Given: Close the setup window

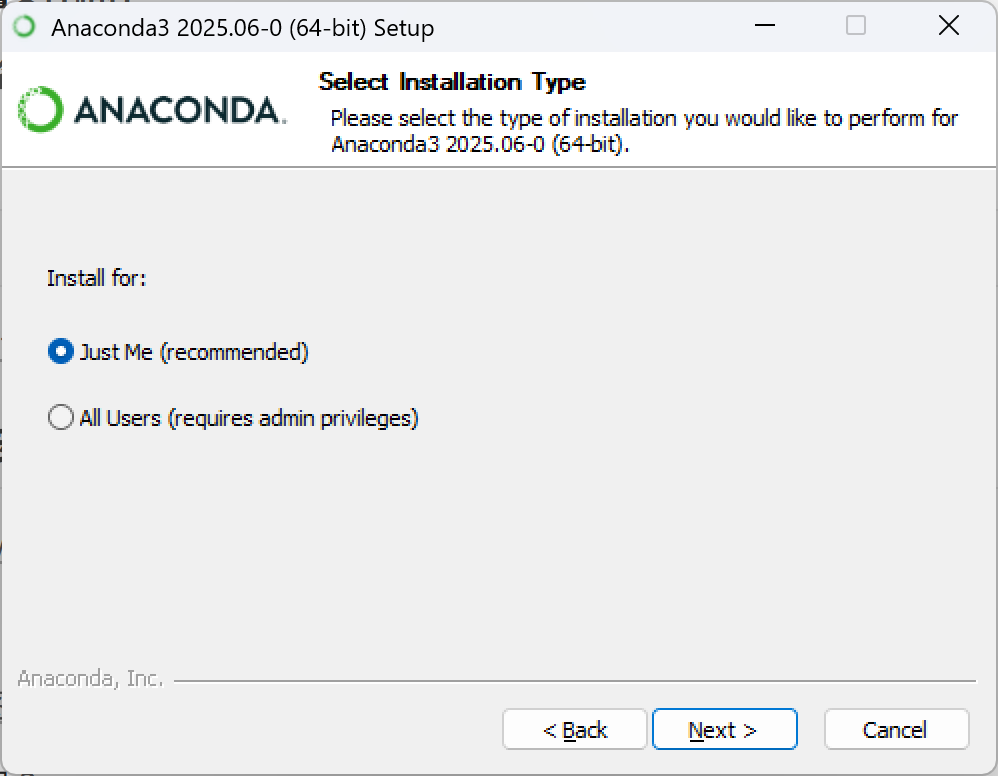Looking at the screenshot, I should click(x=948, y=26).
